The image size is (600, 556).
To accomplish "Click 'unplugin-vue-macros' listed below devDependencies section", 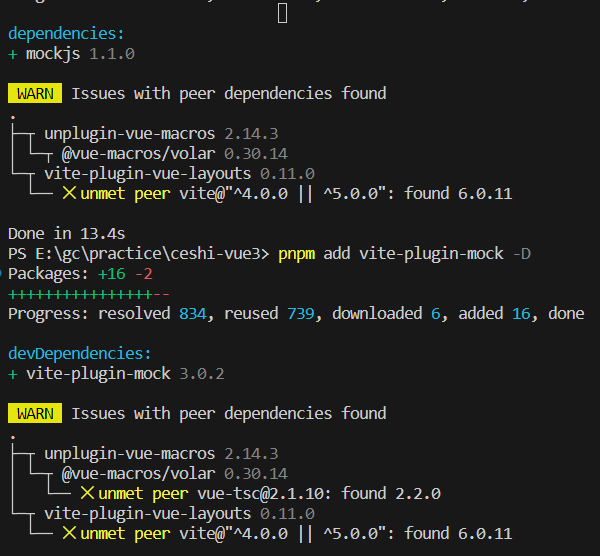I will (129, 453).
